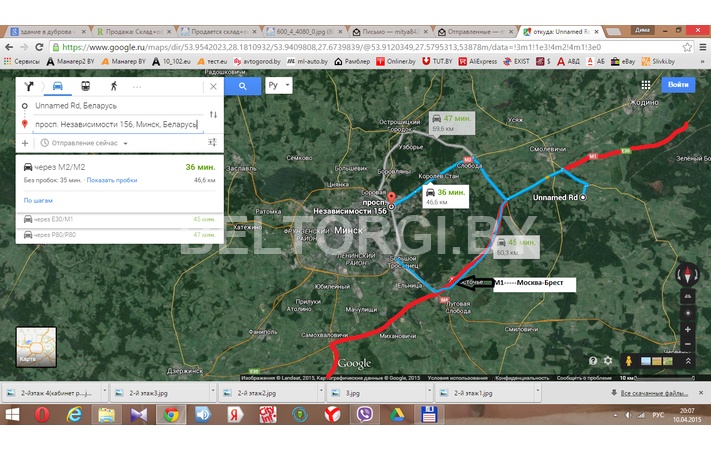711x450 pixels.
Task: Reload the current page
Action: tap(39, 47)
